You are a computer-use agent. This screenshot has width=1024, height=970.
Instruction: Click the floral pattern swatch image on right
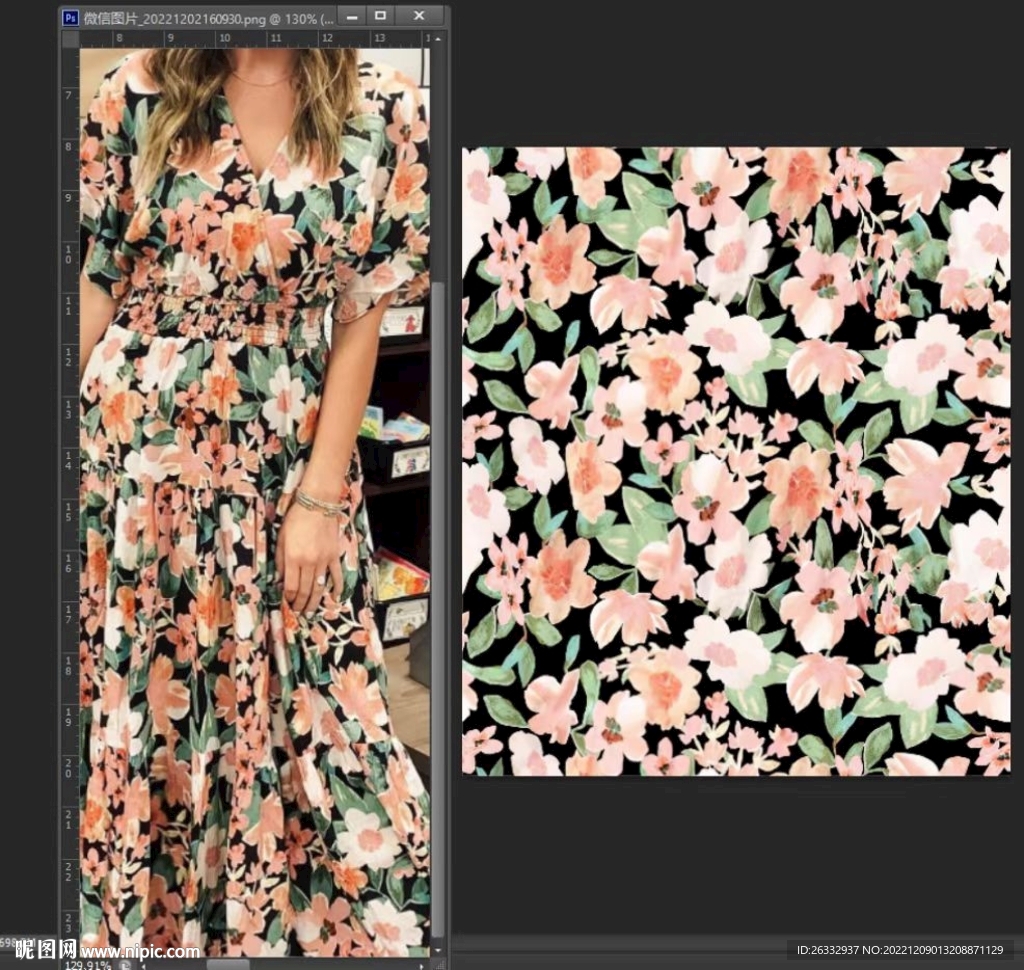coord(735,460)
